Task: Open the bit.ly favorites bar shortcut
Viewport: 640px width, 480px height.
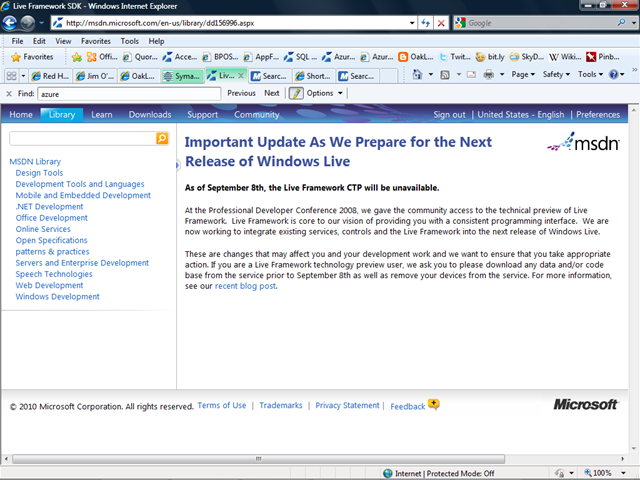Action: pyautogui.click(x=490, y=57)
